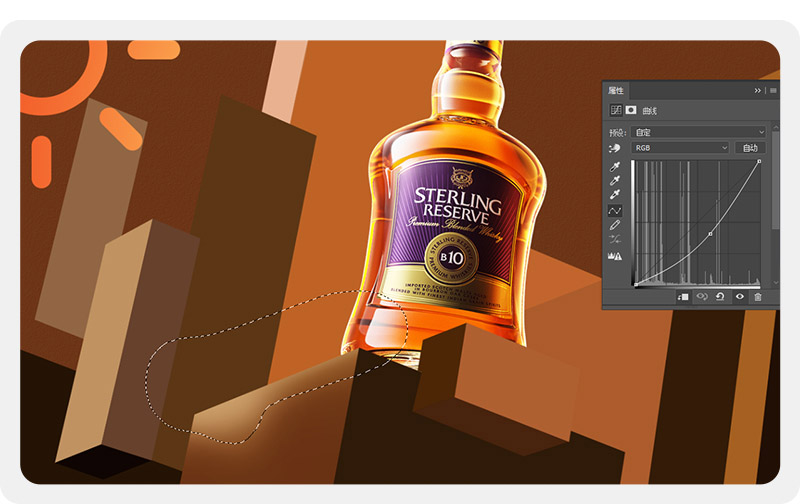Click the 预设 label text
The image size is (800, 504).
point(617,133)
